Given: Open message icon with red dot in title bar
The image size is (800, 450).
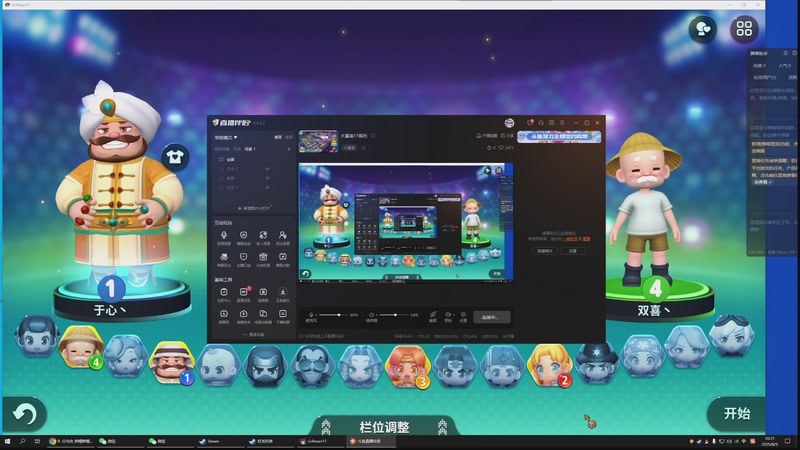Looking at the screenshot, I should (x=530, y=122).
